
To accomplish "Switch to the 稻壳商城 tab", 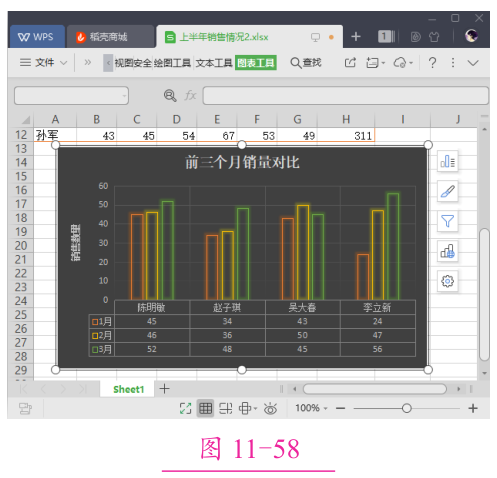I will point(110,37).
